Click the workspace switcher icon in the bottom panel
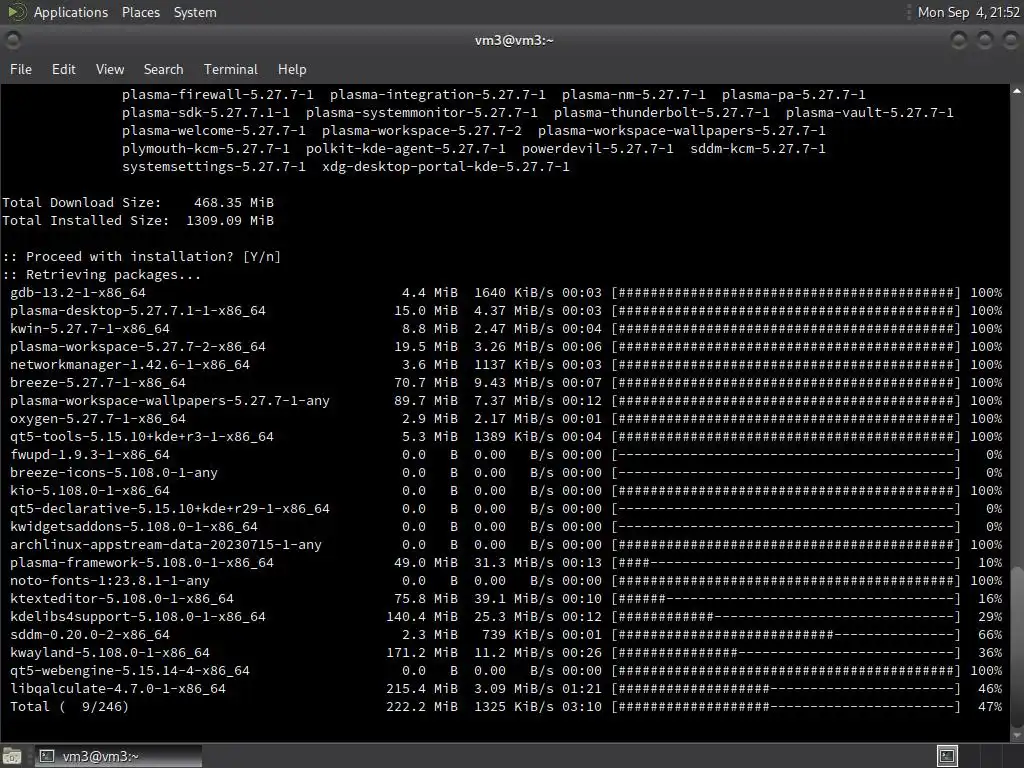Viewport: 1024px width, 768px height. tap(947, 756)
